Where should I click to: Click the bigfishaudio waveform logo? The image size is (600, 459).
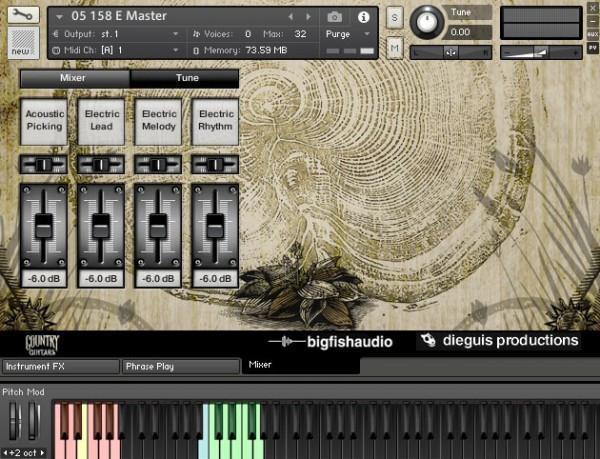330,342
